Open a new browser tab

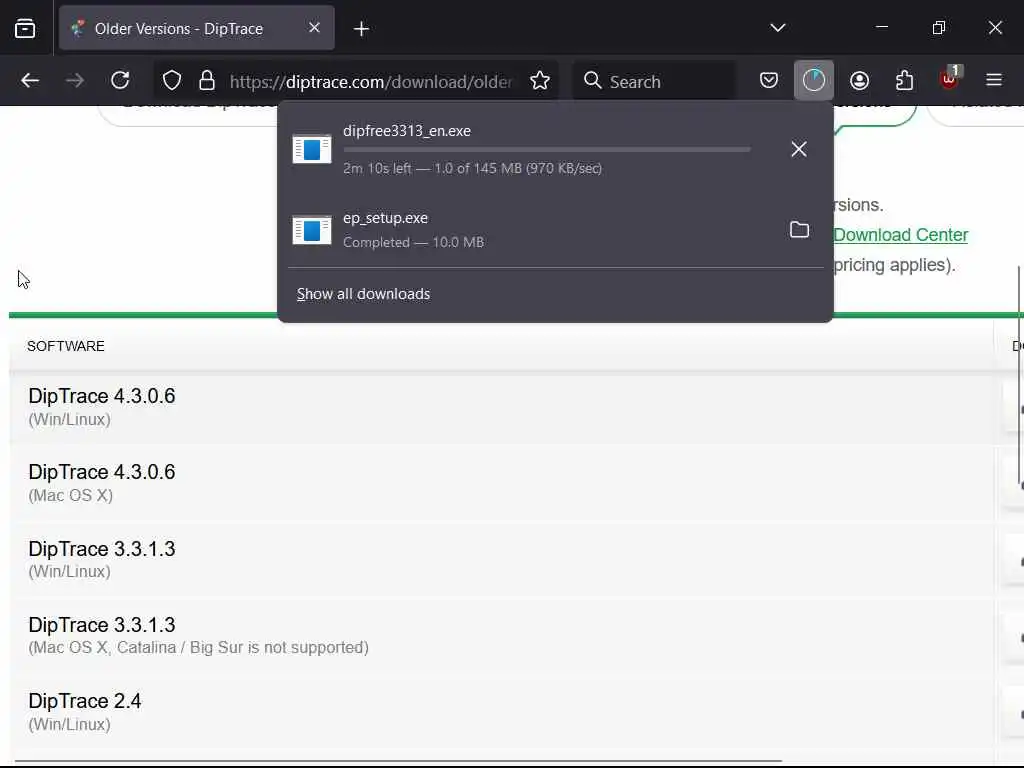click(361, 29)
